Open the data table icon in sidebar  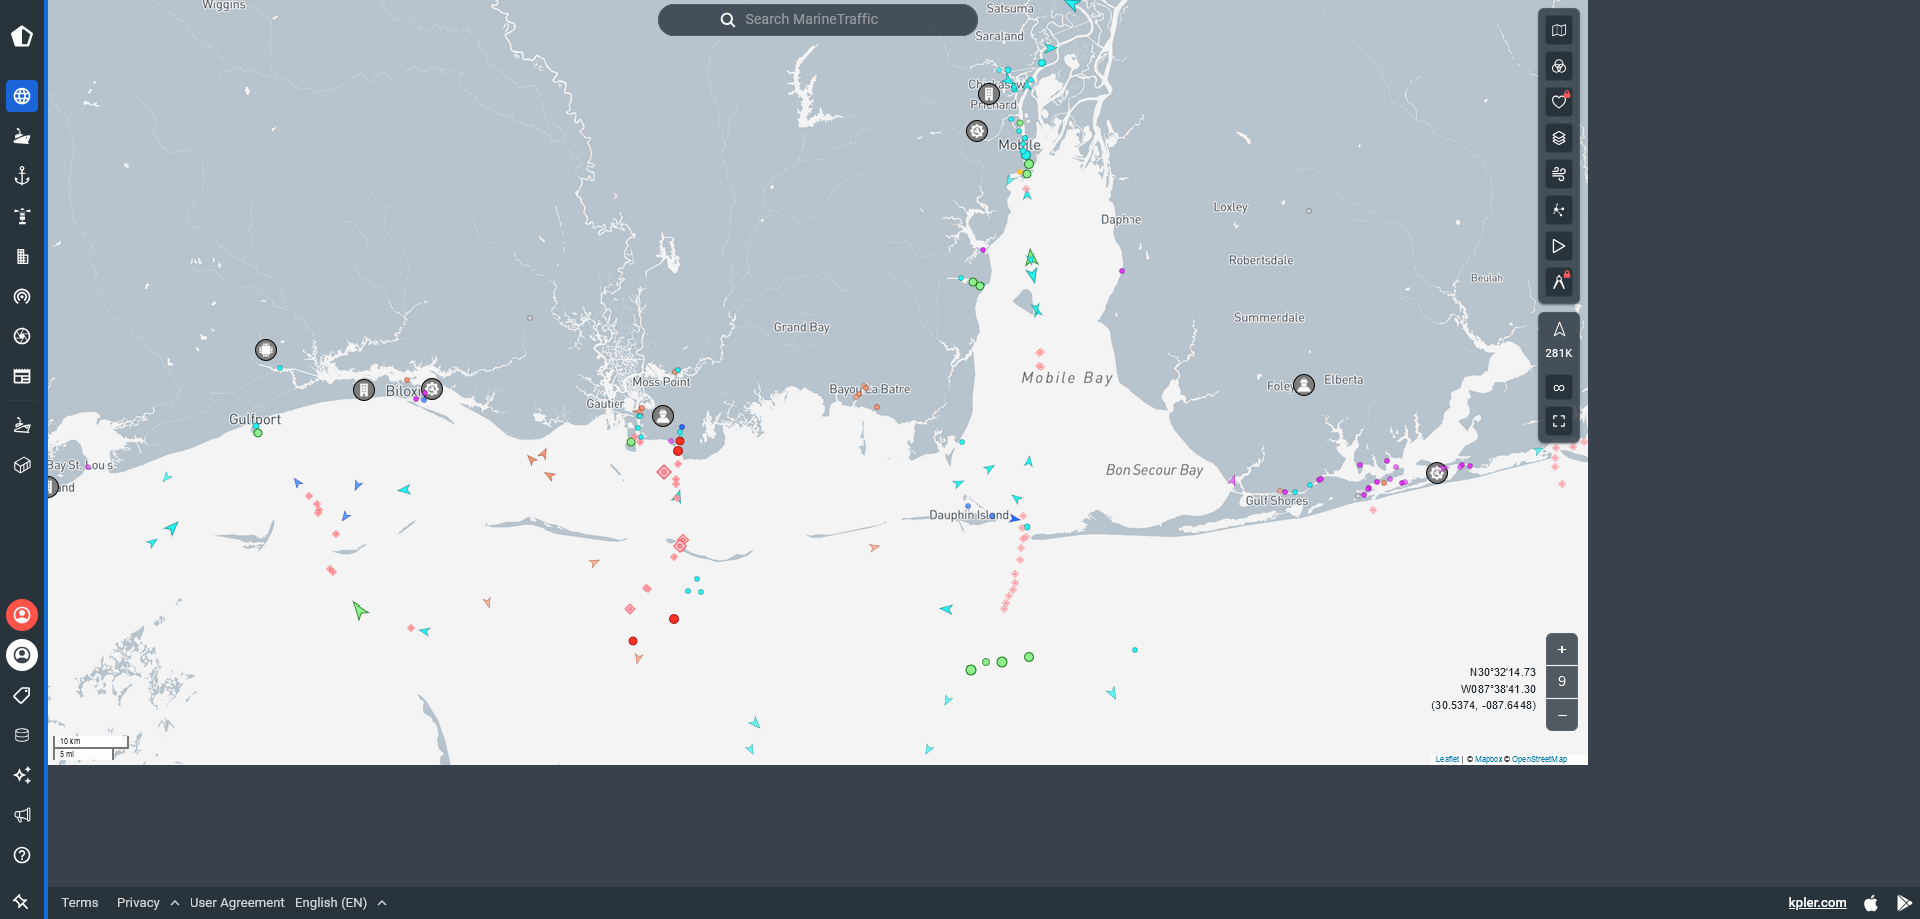click(x=22, y=376)
